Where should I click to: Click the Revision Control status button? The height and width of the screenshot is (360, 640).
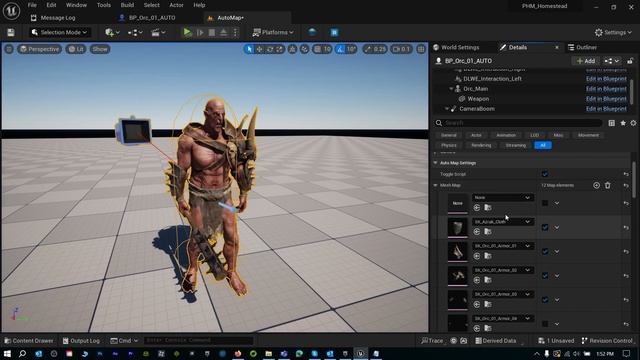[x=607, y=340]
